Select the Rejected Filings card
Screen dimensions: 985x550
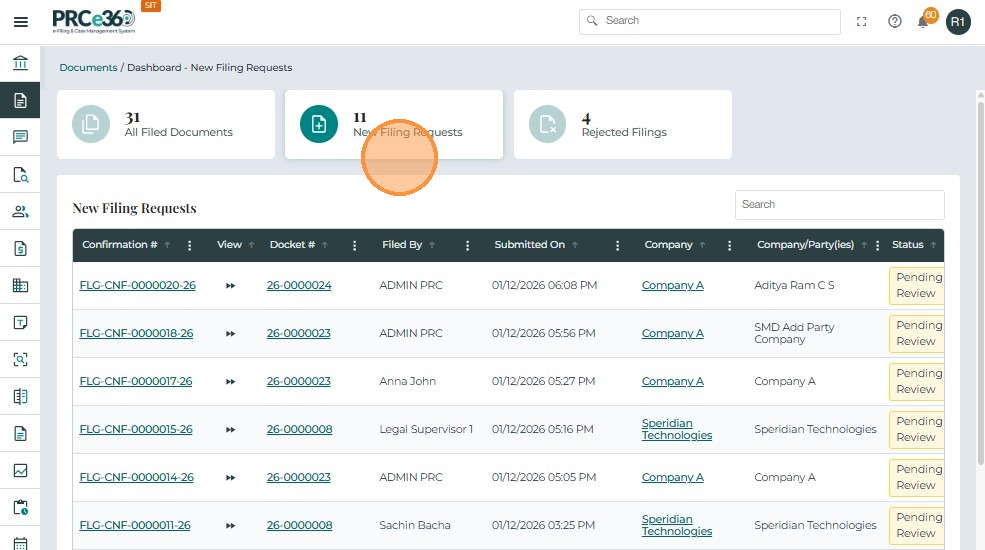(622, 125)
